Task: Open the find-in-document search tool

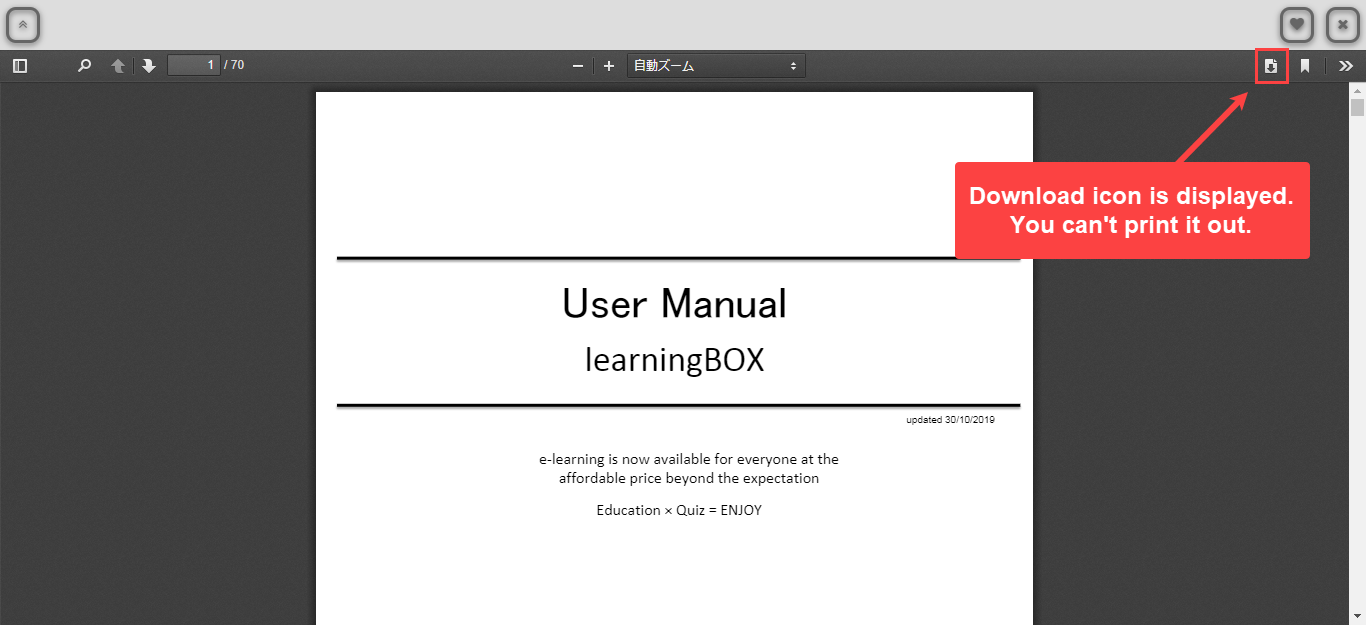Action: click(x=85, y=66)
